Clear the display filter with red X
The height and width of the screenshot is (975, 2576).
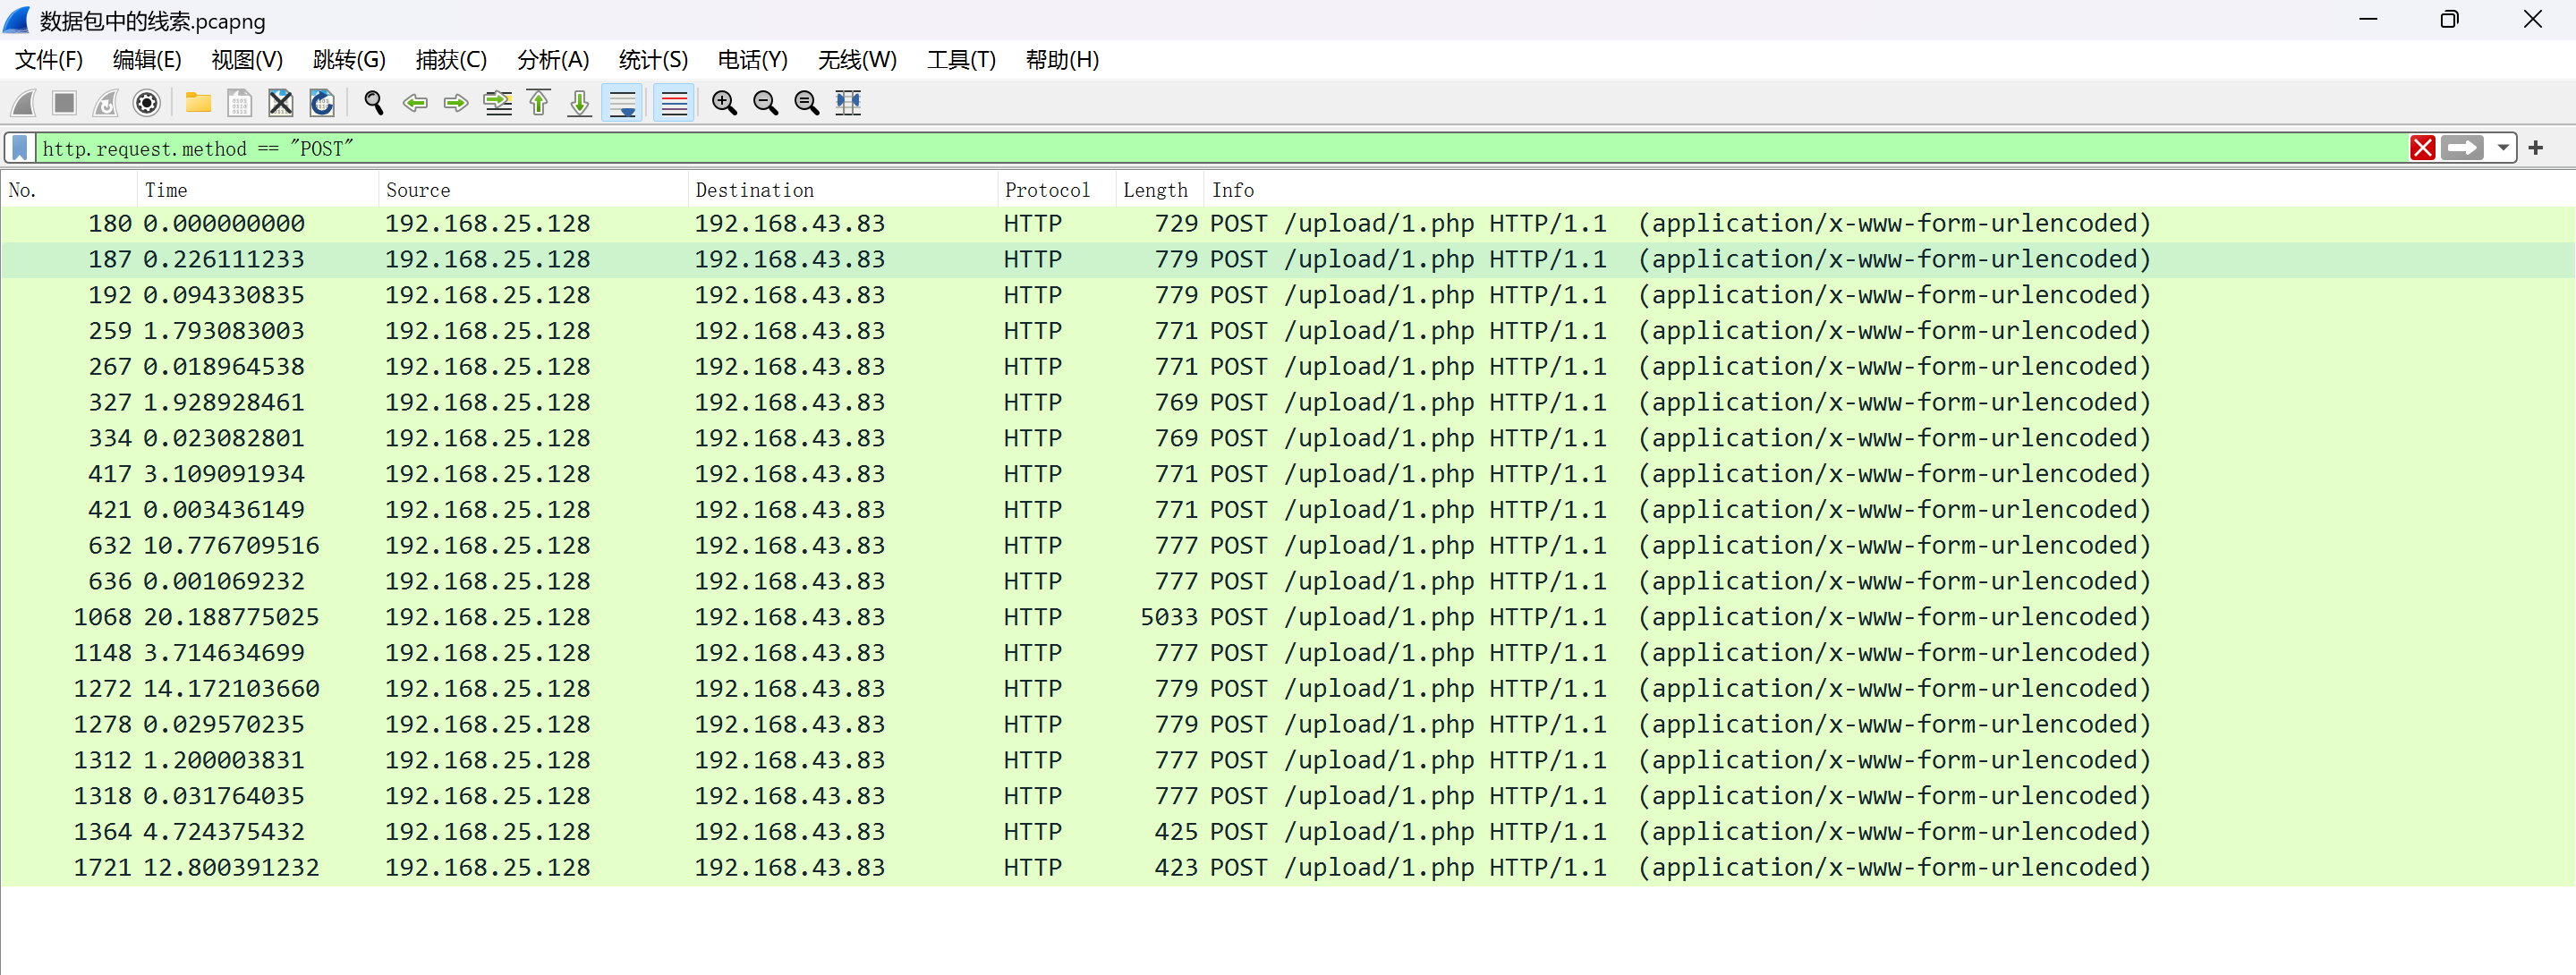coord(2422,149)
